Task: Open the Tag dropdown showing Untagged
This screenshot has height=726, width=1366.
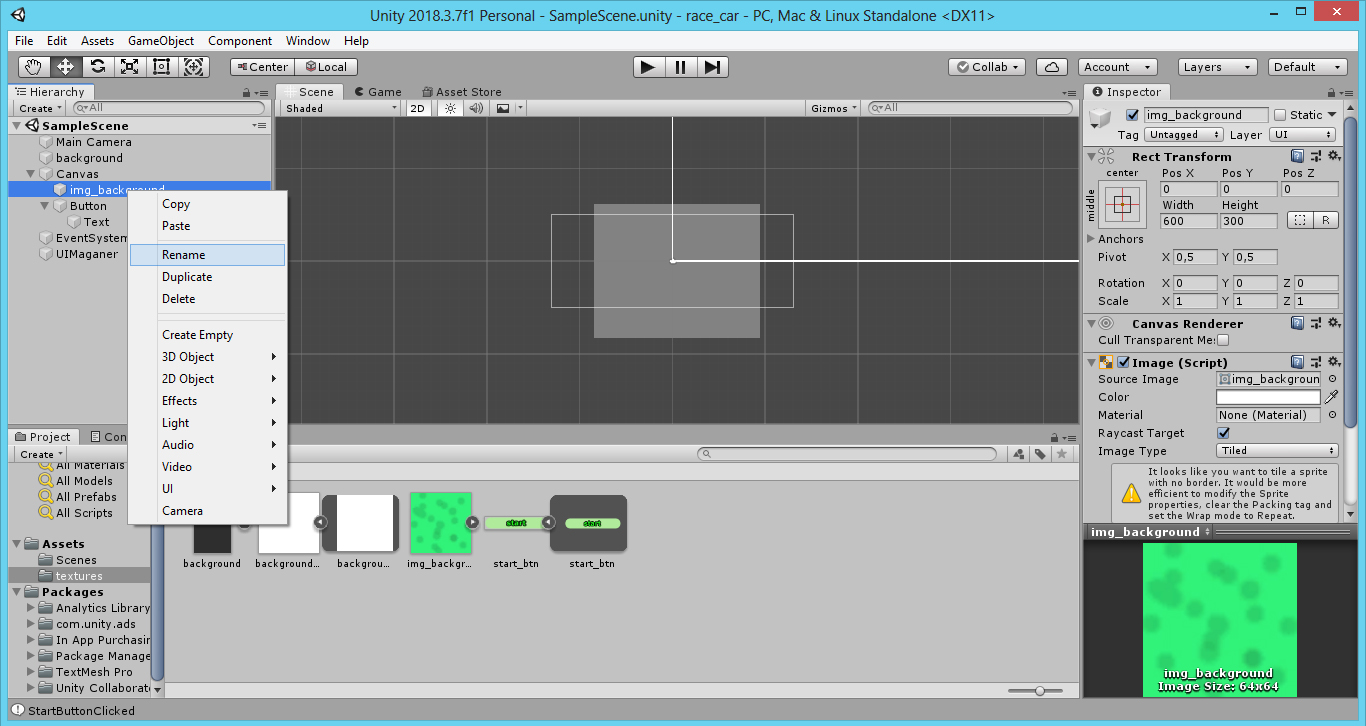Action: [x=1184, y=135]
